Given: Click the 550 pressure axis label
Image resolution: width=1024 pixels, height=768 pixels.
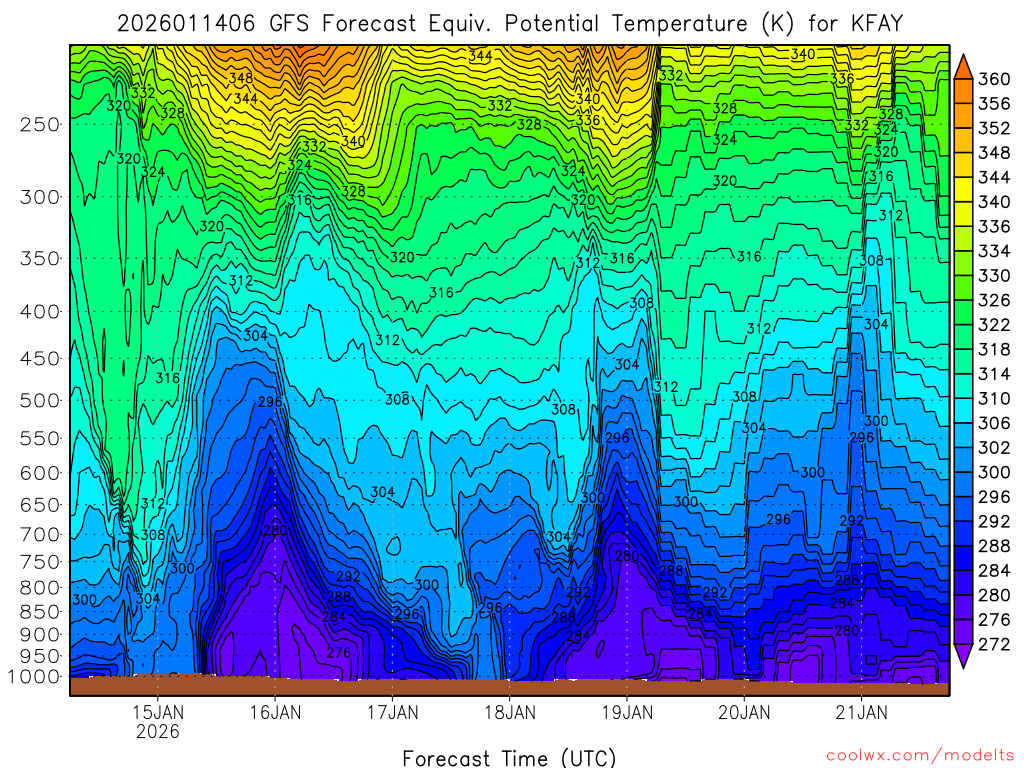Looking at the screenshot, I should tap(40, 438).
